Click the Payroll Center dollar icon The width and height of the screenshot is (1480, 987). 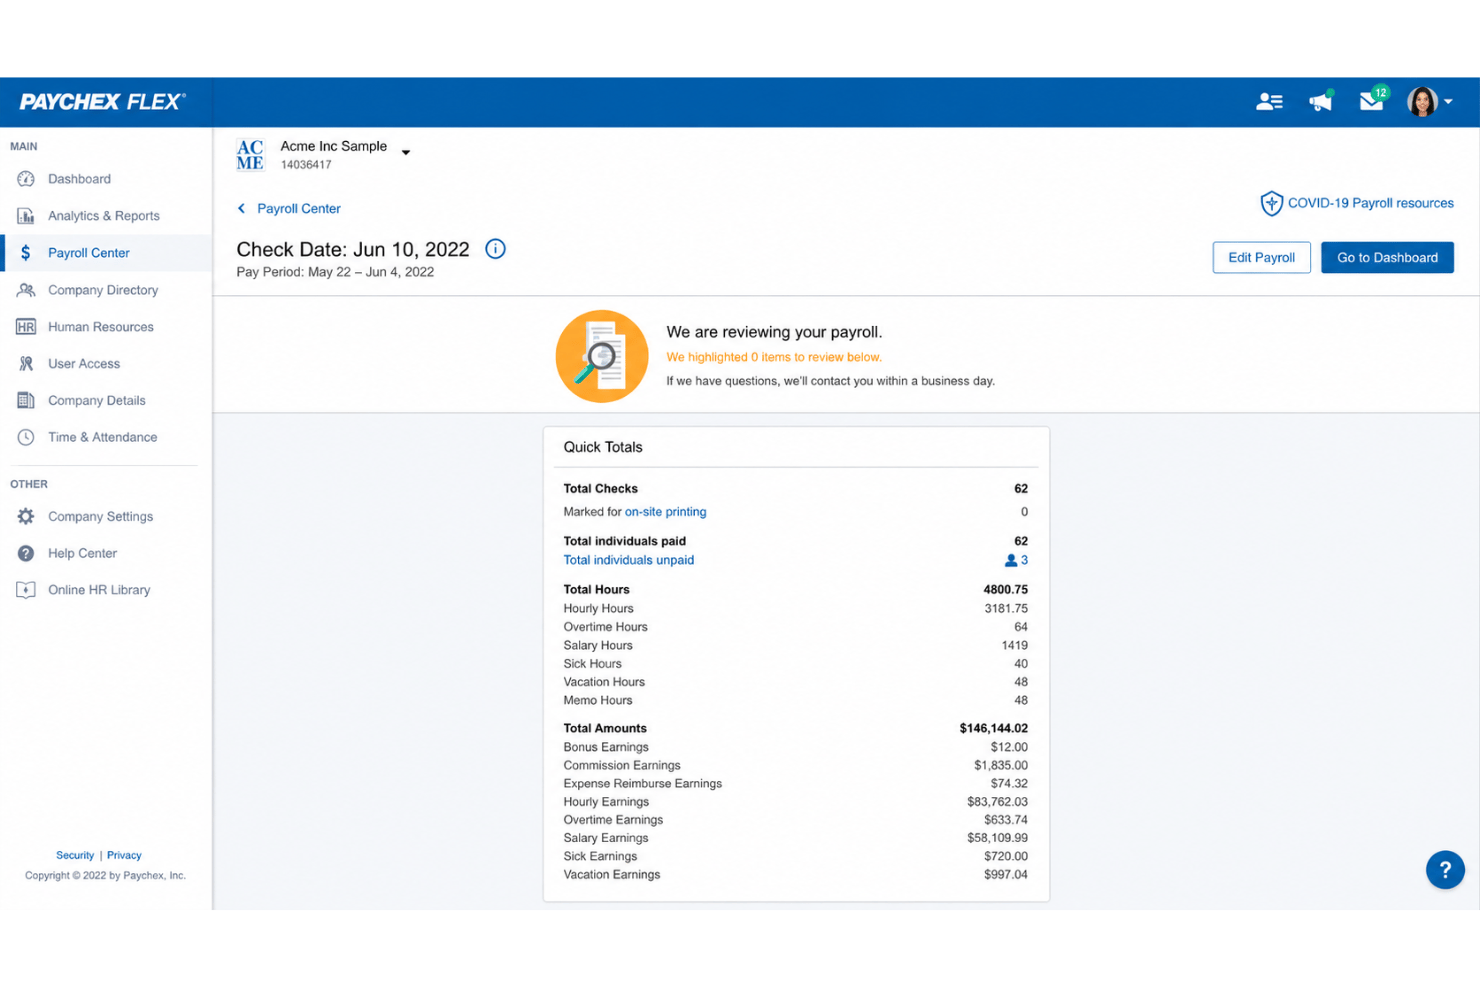tap(26, 253)
